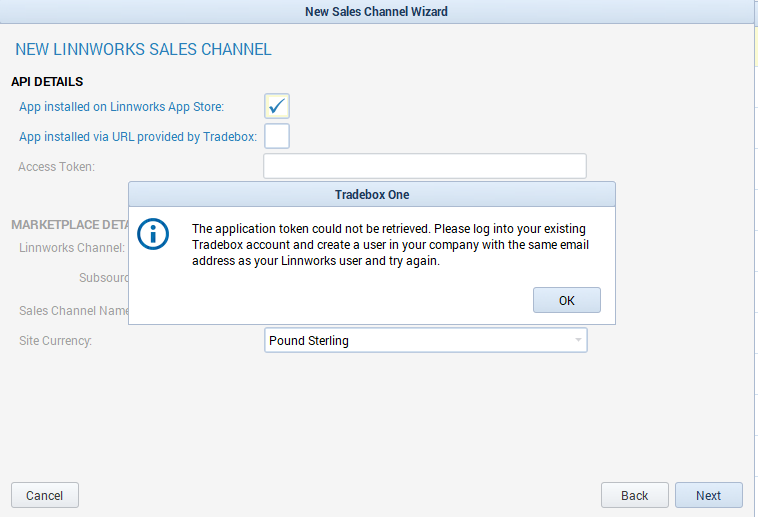Enable App installed via URL checkbox
The image size is (758, 517).
[x=277, y=136]
